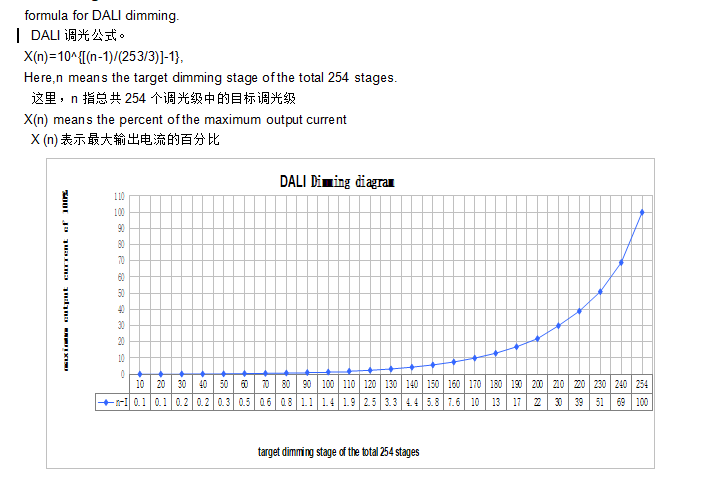This screenshot has width=712, height=496.
Task: Click the vertical y-axis title "maximum output current"
Action: click(66, 280)
